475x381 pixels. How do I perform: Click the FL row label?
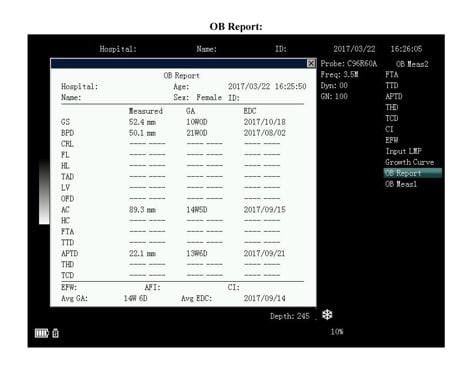(65, 155)
